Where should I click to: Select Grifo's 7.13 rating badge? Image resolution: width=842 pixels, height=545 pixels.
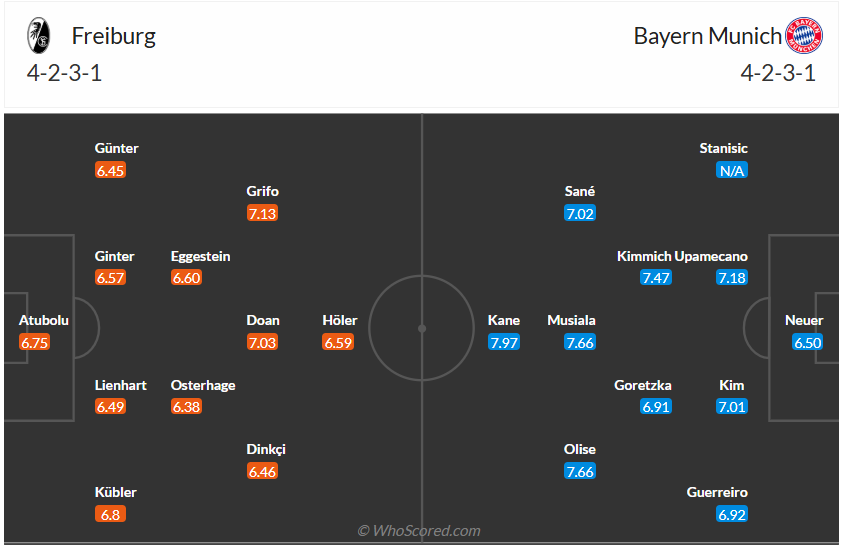click(262, 213)
